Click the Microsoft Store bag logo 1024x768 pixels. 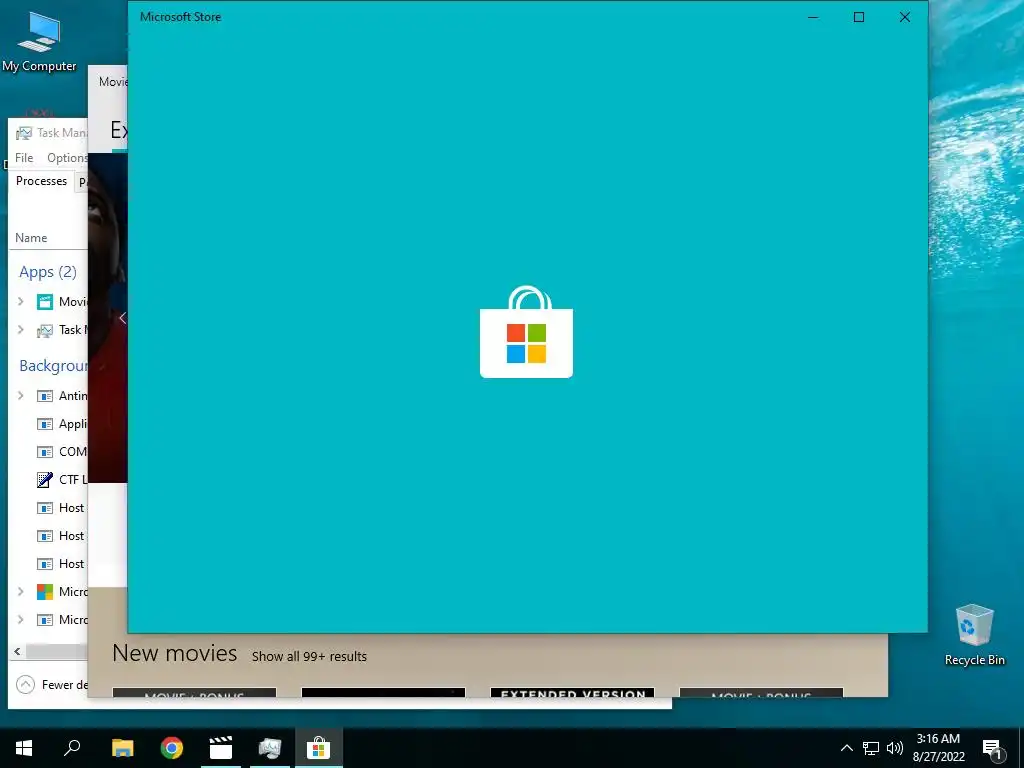526,332
